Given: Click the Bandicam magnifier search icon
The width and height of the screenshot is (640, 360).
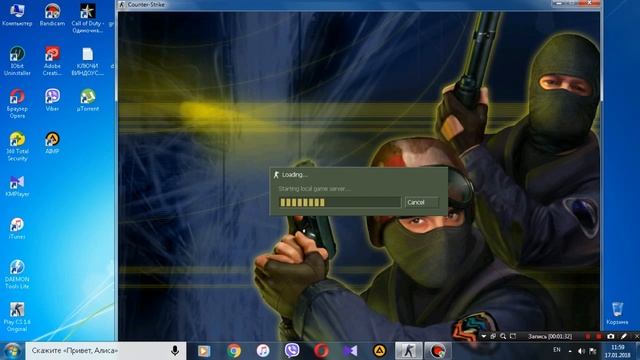Looking at the screenshot, I should (503, 336).
